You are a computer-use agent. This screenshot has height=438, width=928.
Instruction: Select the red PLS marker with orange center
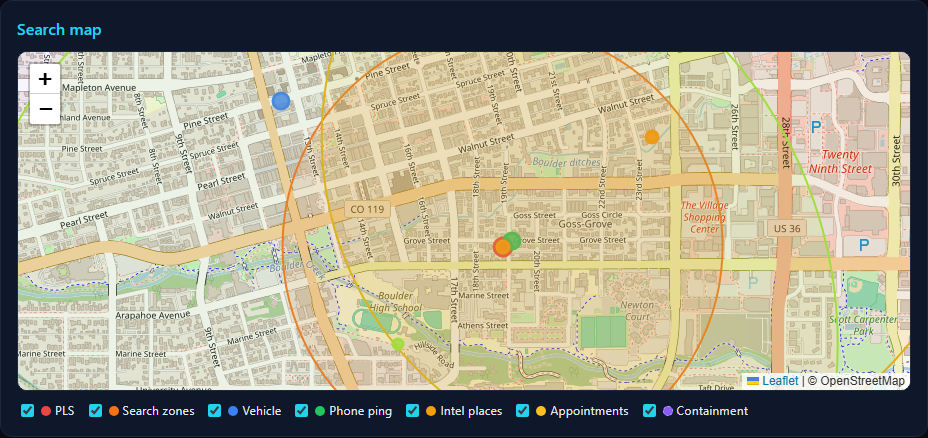(502, 247)
